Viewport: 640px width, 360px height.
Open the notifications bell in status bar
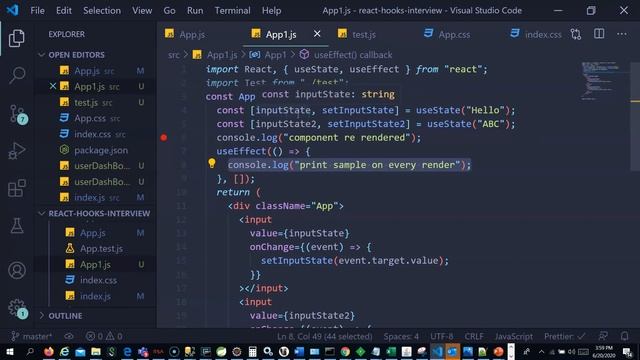(x=624, y=336)
